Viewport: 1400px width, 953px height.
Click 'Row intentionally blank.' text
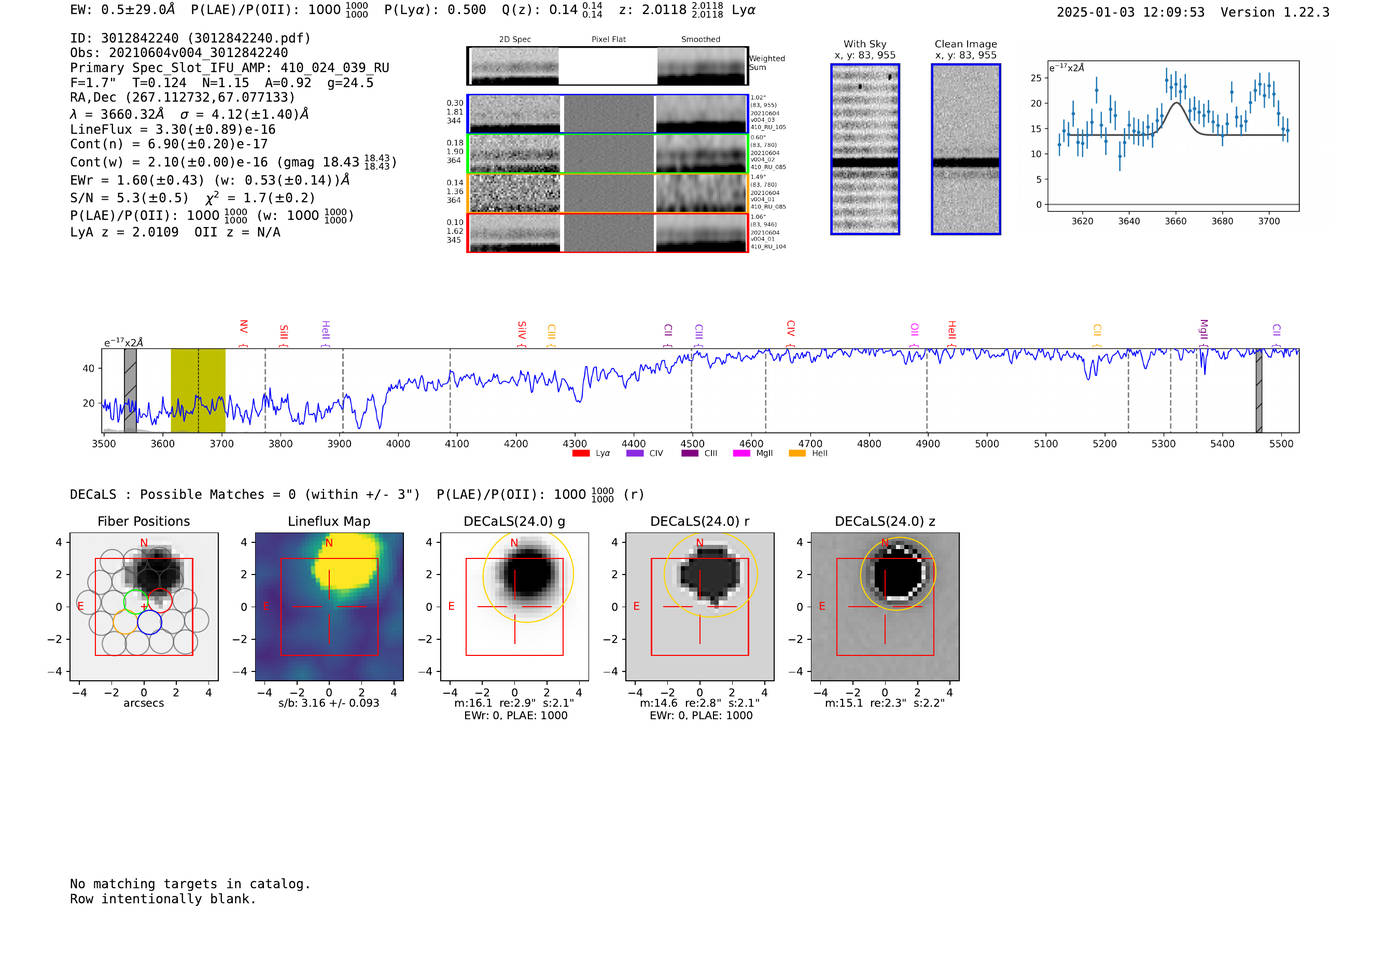coord(163,899)
